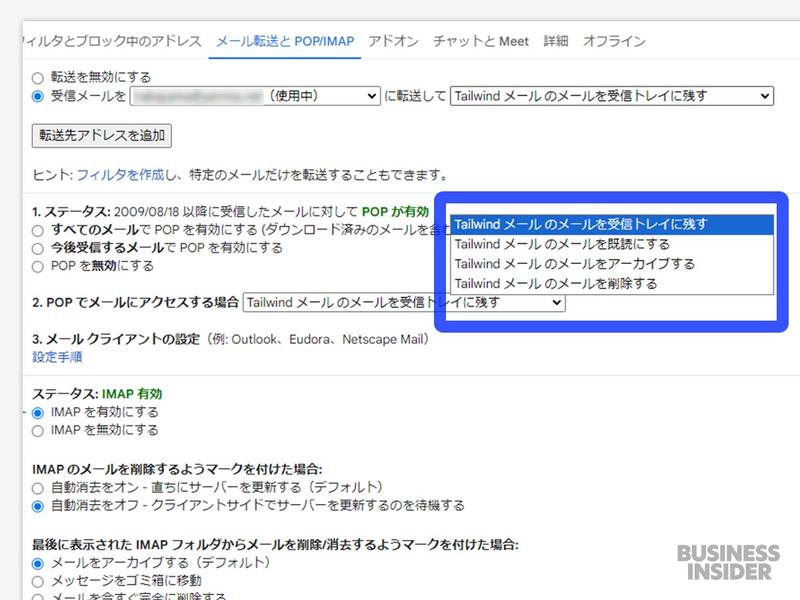Select 自動消去をオフ radio button
This screenshot has height=600, width=800.
[x=37, y=506]
